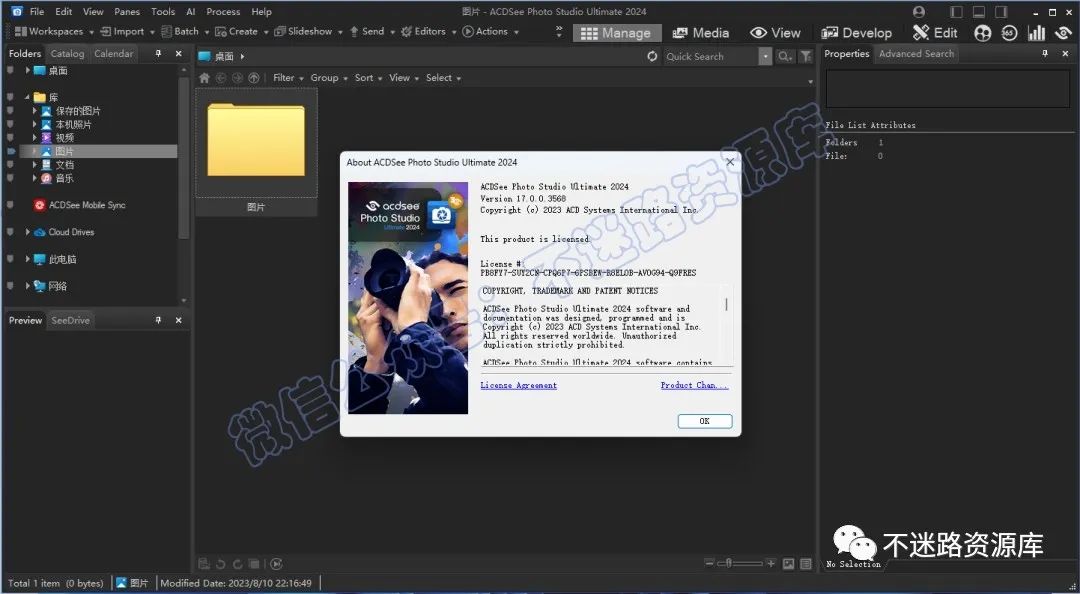Click OK in About dialog
1080x594 pixels.
[705, 421]
